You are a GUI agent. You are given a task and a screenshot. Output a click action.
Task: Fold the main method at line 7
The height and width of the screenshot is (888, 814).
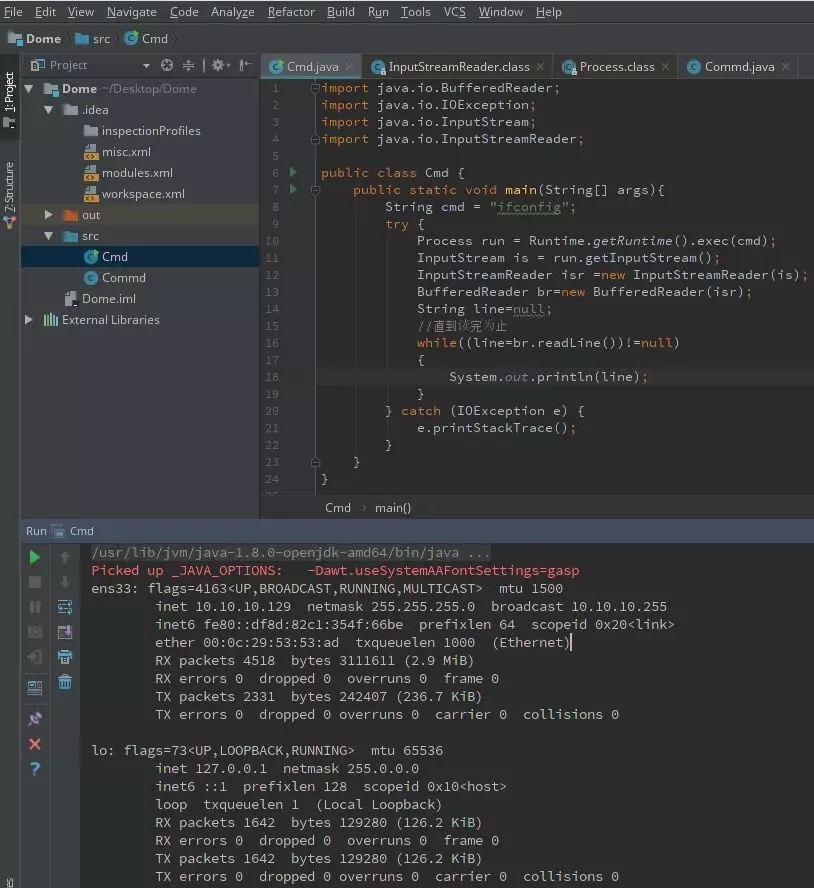click(x=316, y=190)
